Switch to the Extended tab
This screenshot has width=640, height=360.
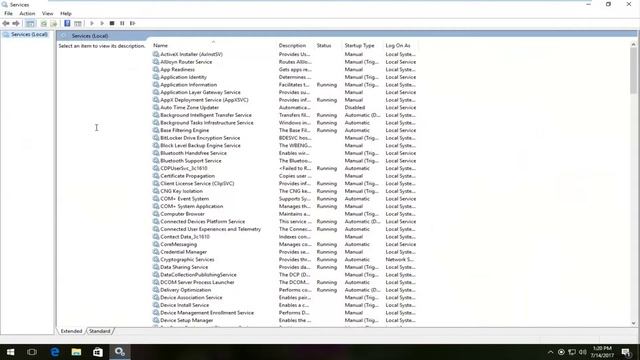(x=71, y=331)
